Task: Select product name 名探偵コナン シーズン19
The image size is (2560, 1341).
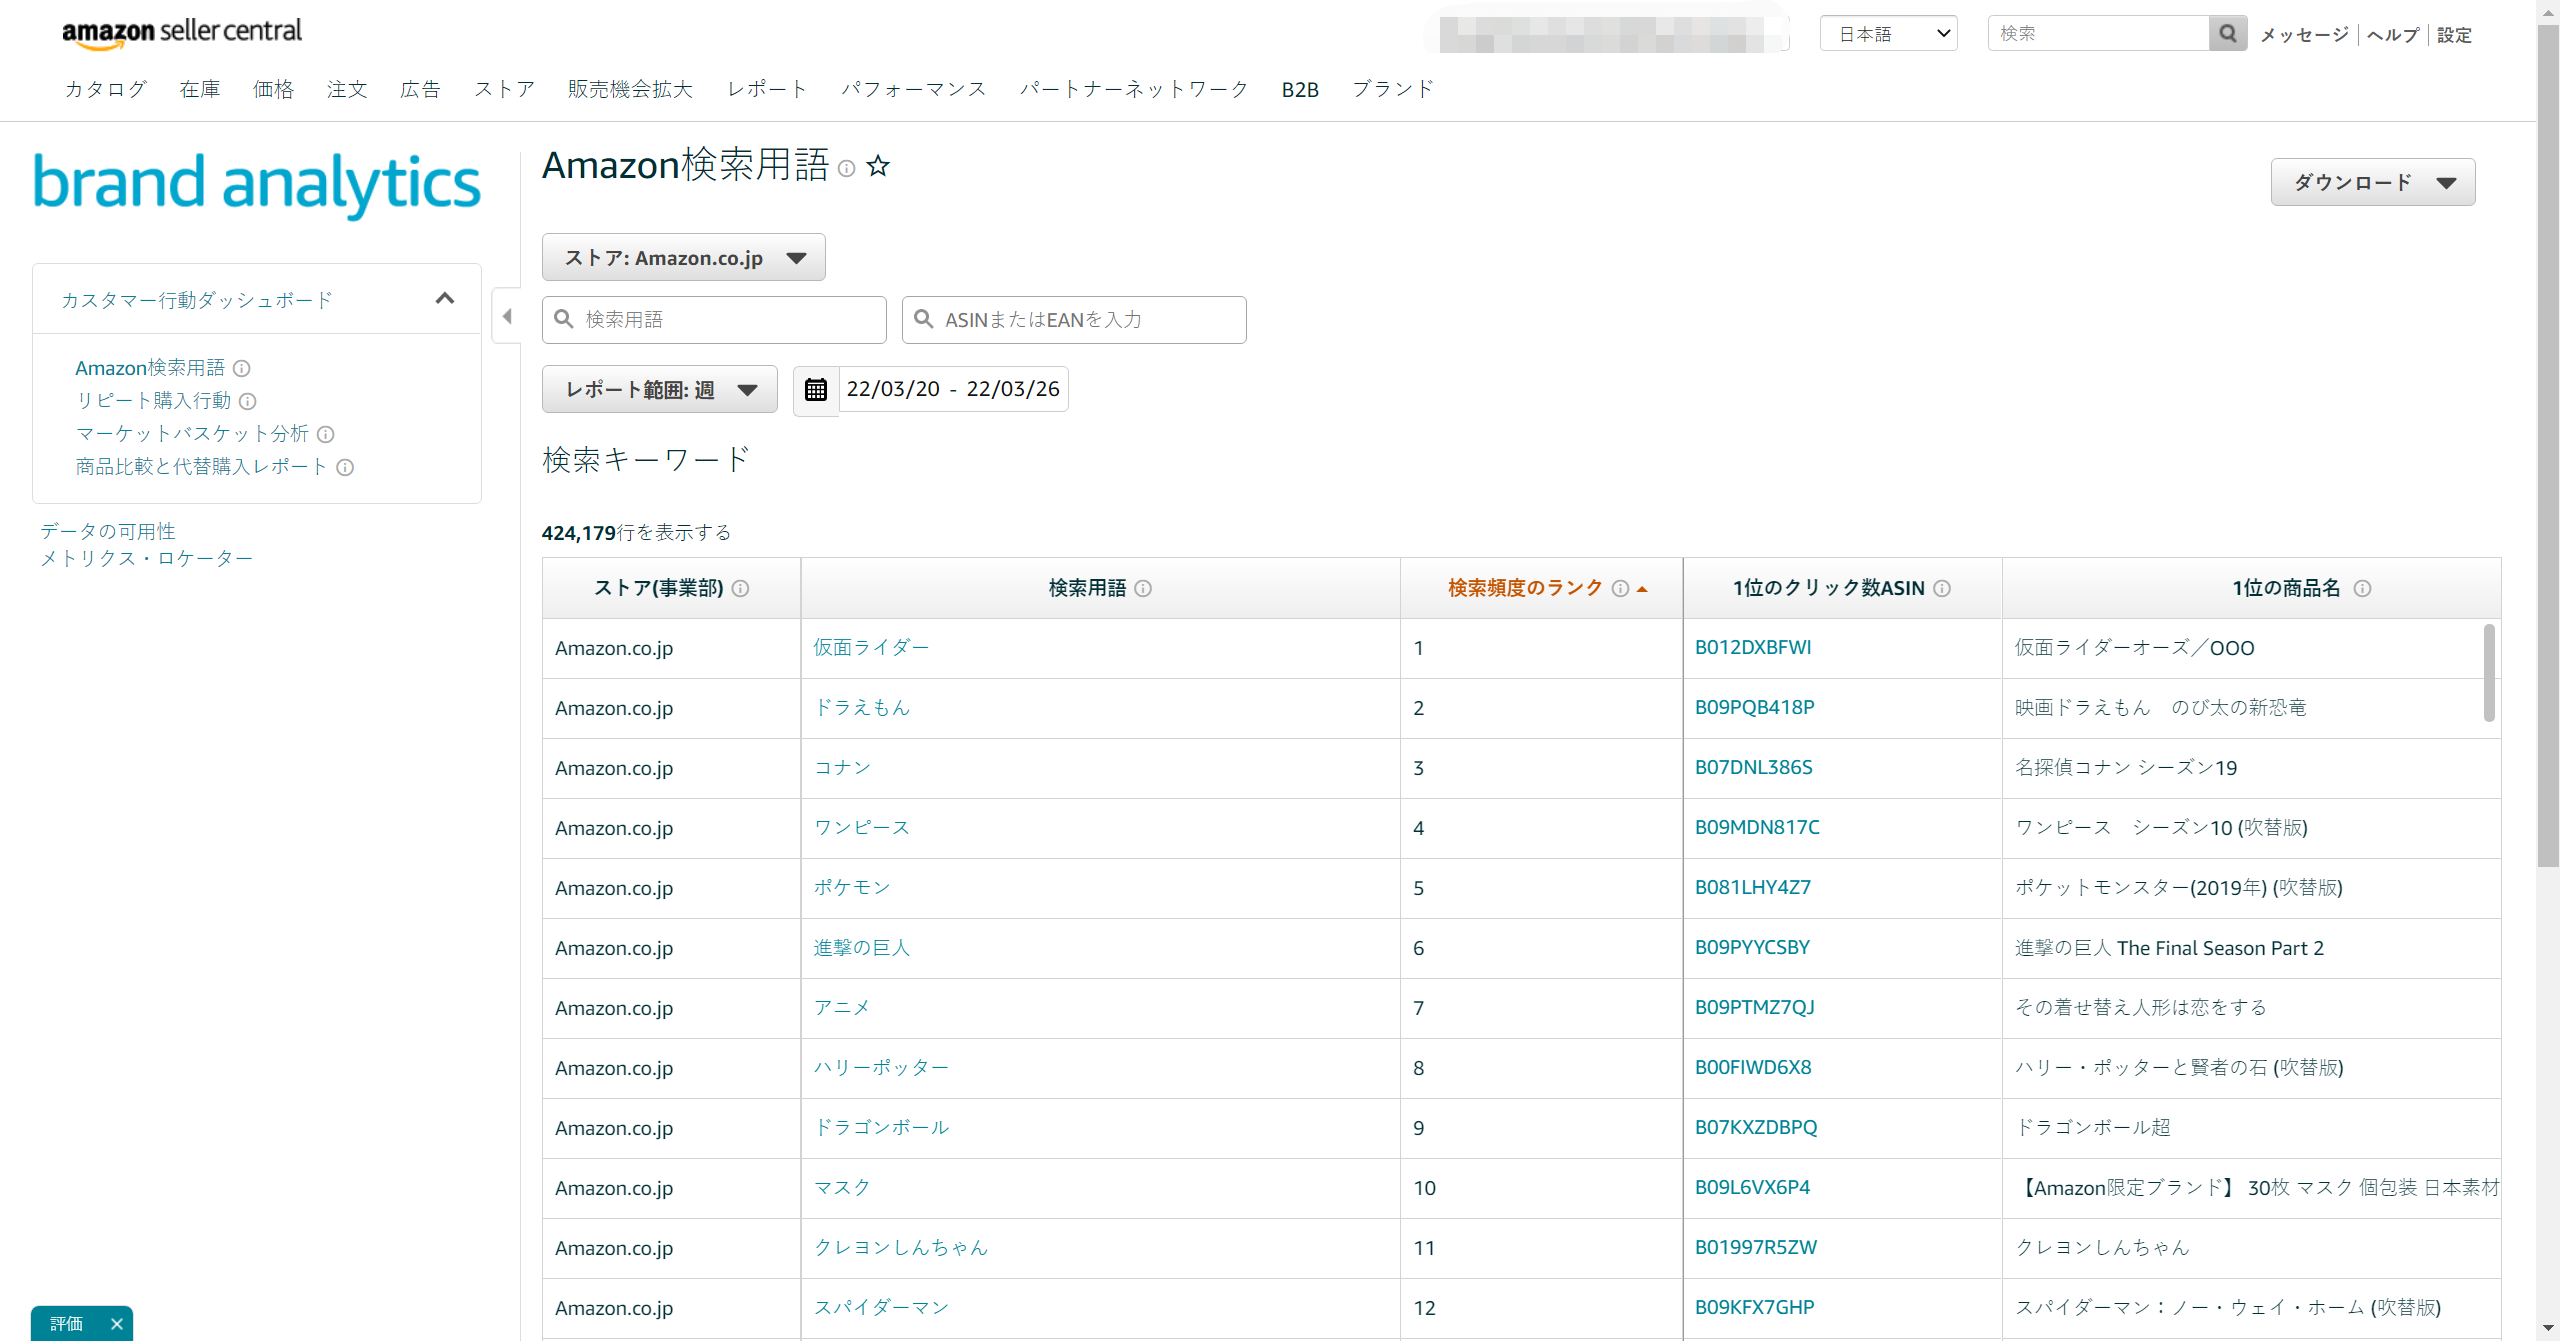Action: [x=2126, y=767]
